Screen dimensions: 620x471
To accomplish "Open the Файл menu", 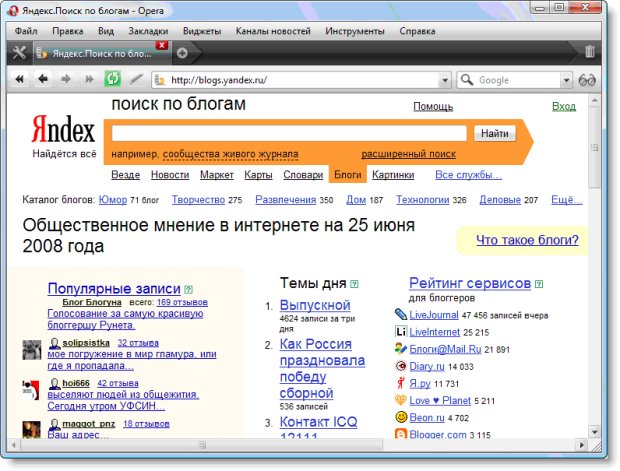I will coord(26,31).
